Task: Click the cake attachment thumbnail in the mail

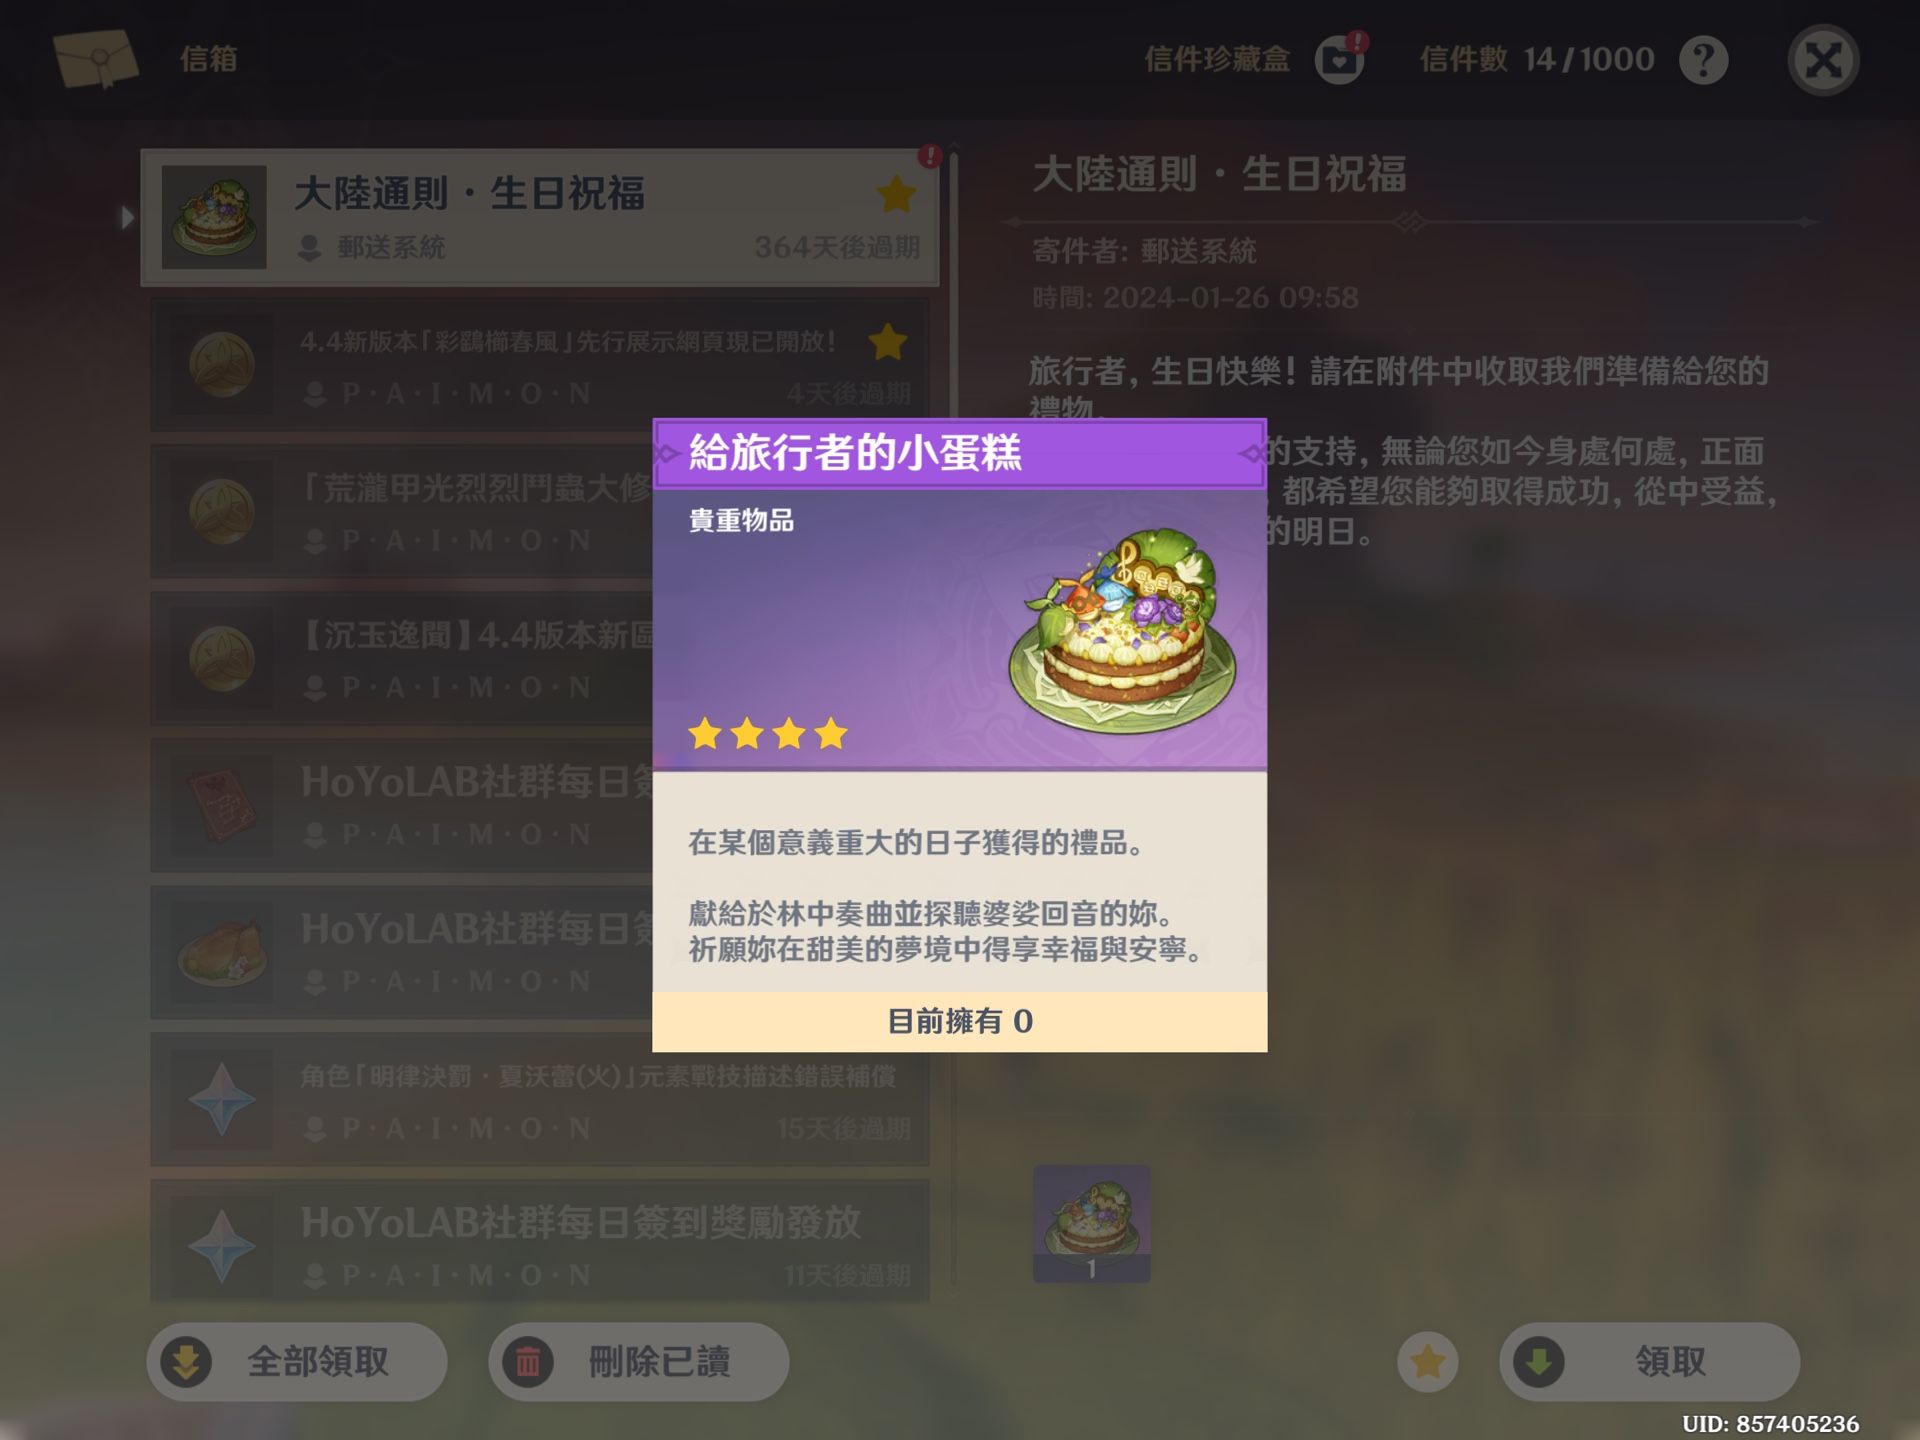Action: click(1091, 1223)
